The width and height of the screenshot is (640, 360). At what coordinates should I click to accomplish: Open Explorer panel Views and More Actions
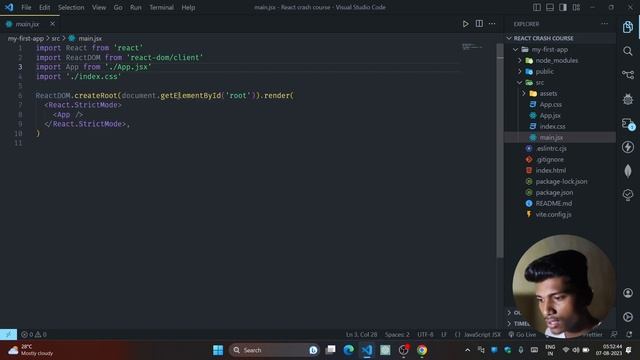[604, 24]
